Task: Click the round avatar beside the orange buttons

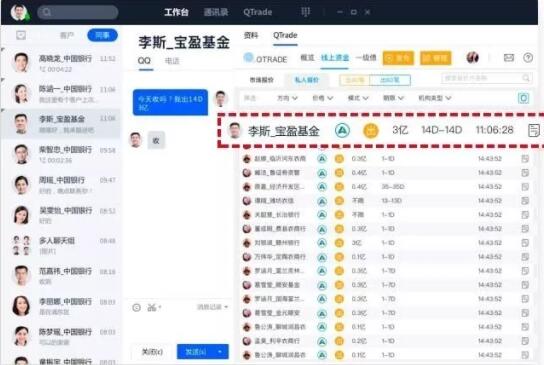Action: (473, 58)
